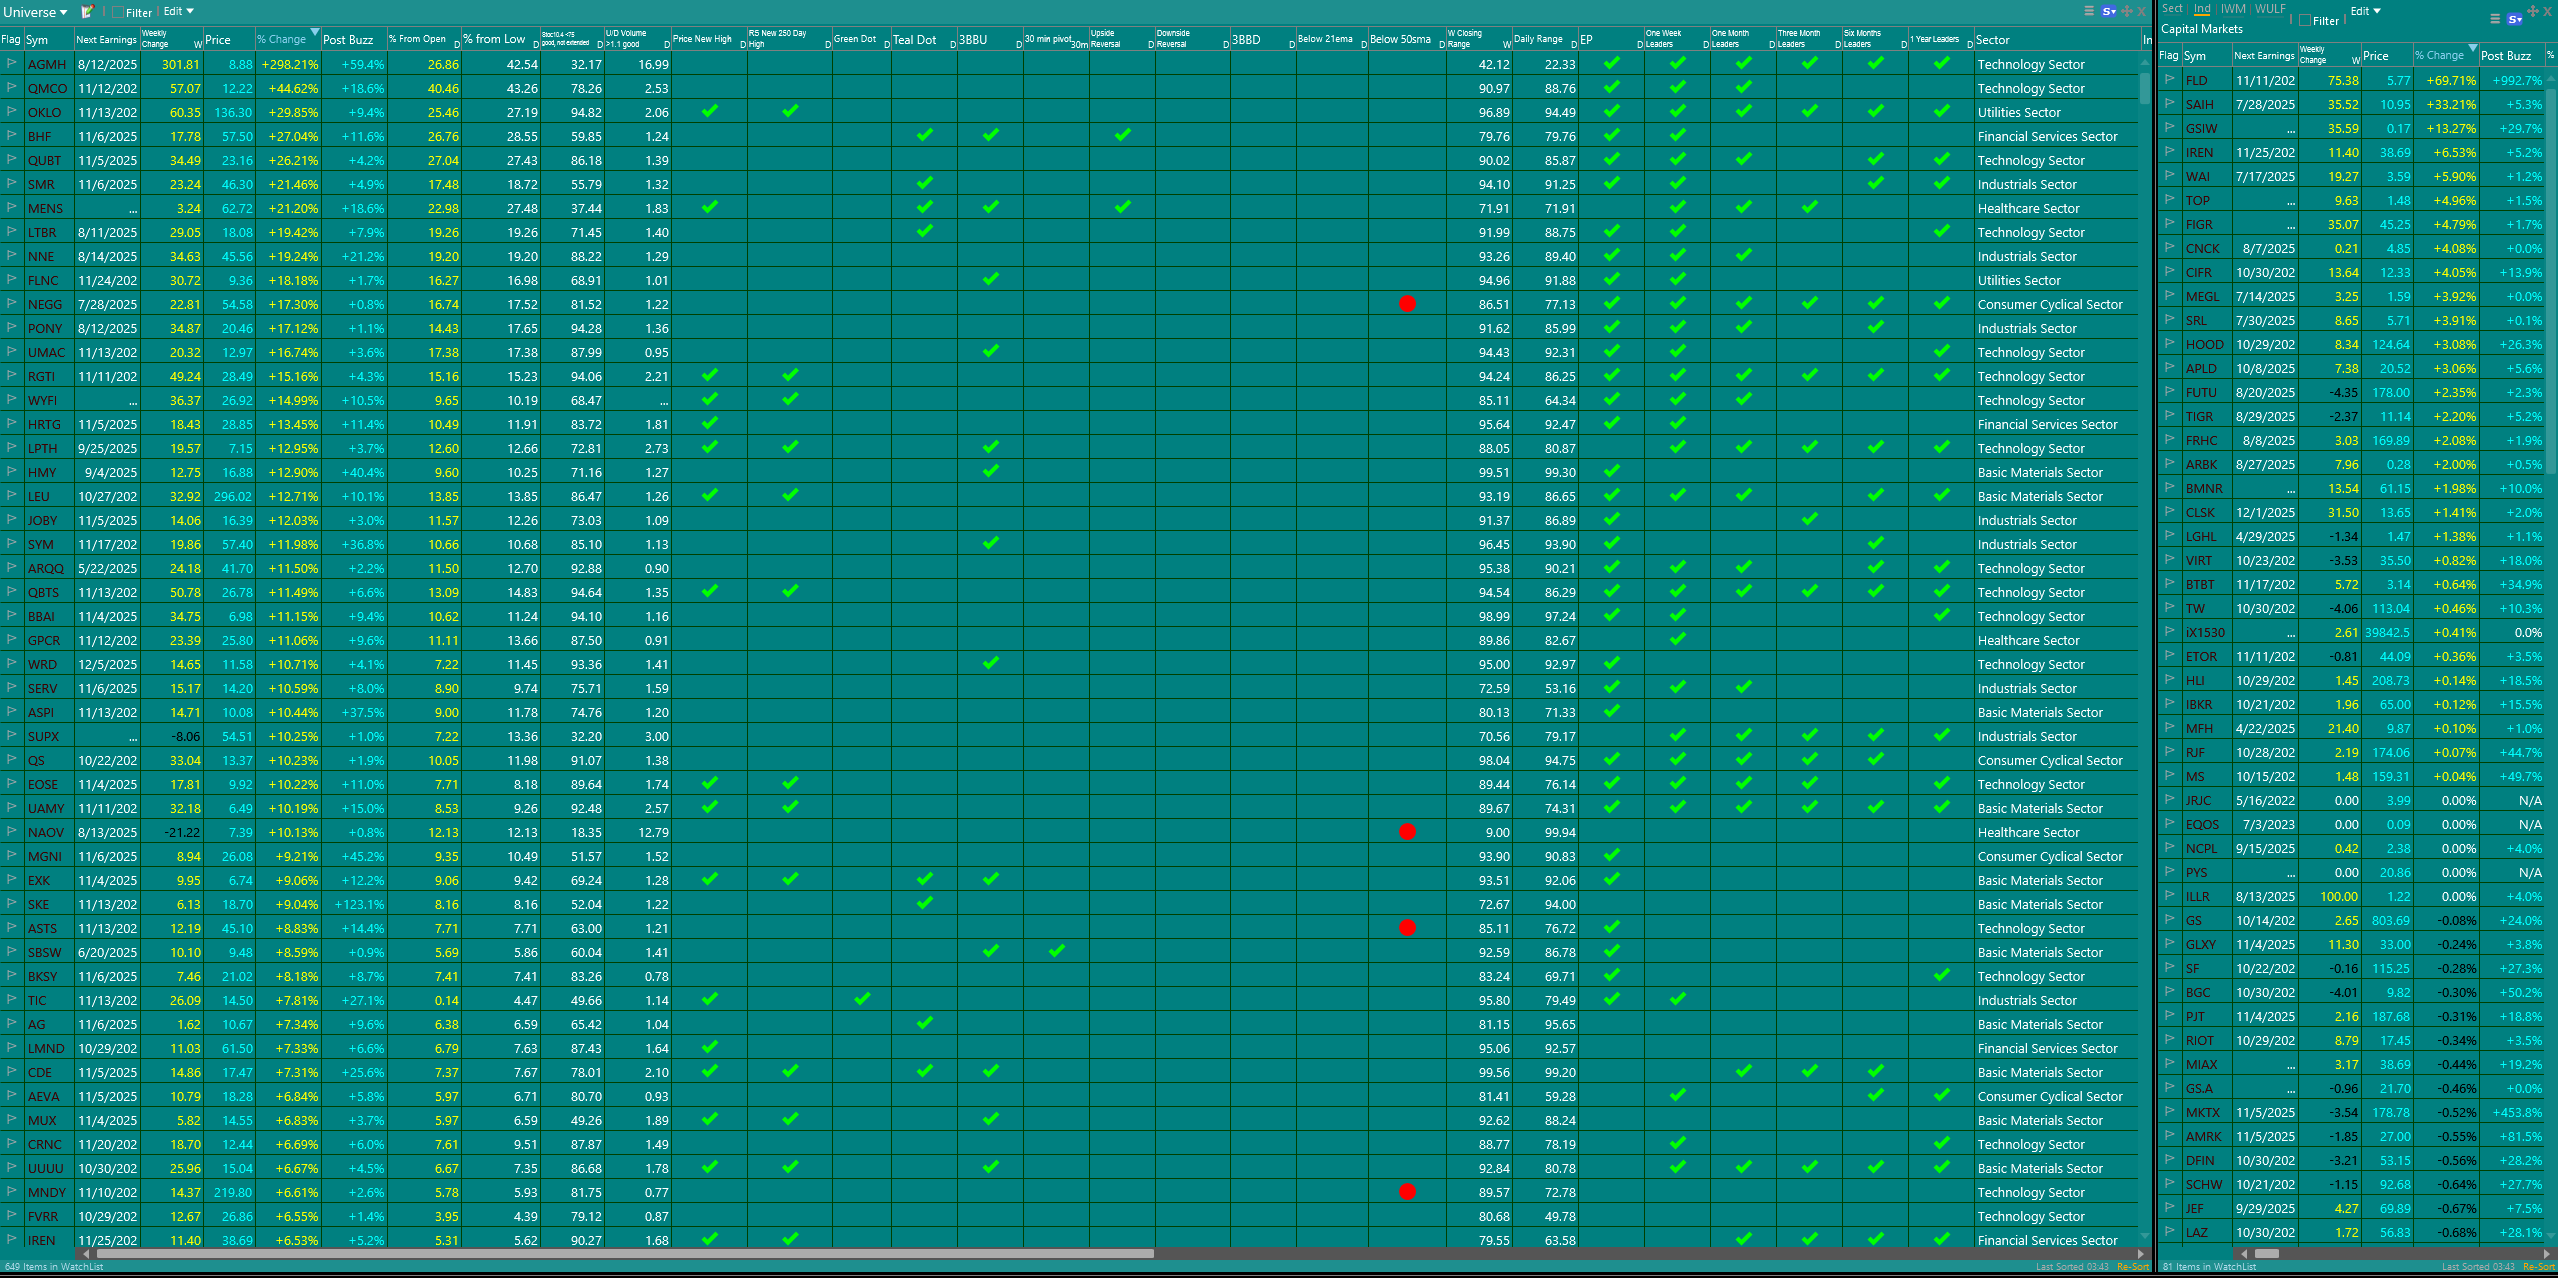The width and height of the screenshot is (2558, 1278).
Task: Open the Universe watchlist dropdown
Action: tap(35, 12)
